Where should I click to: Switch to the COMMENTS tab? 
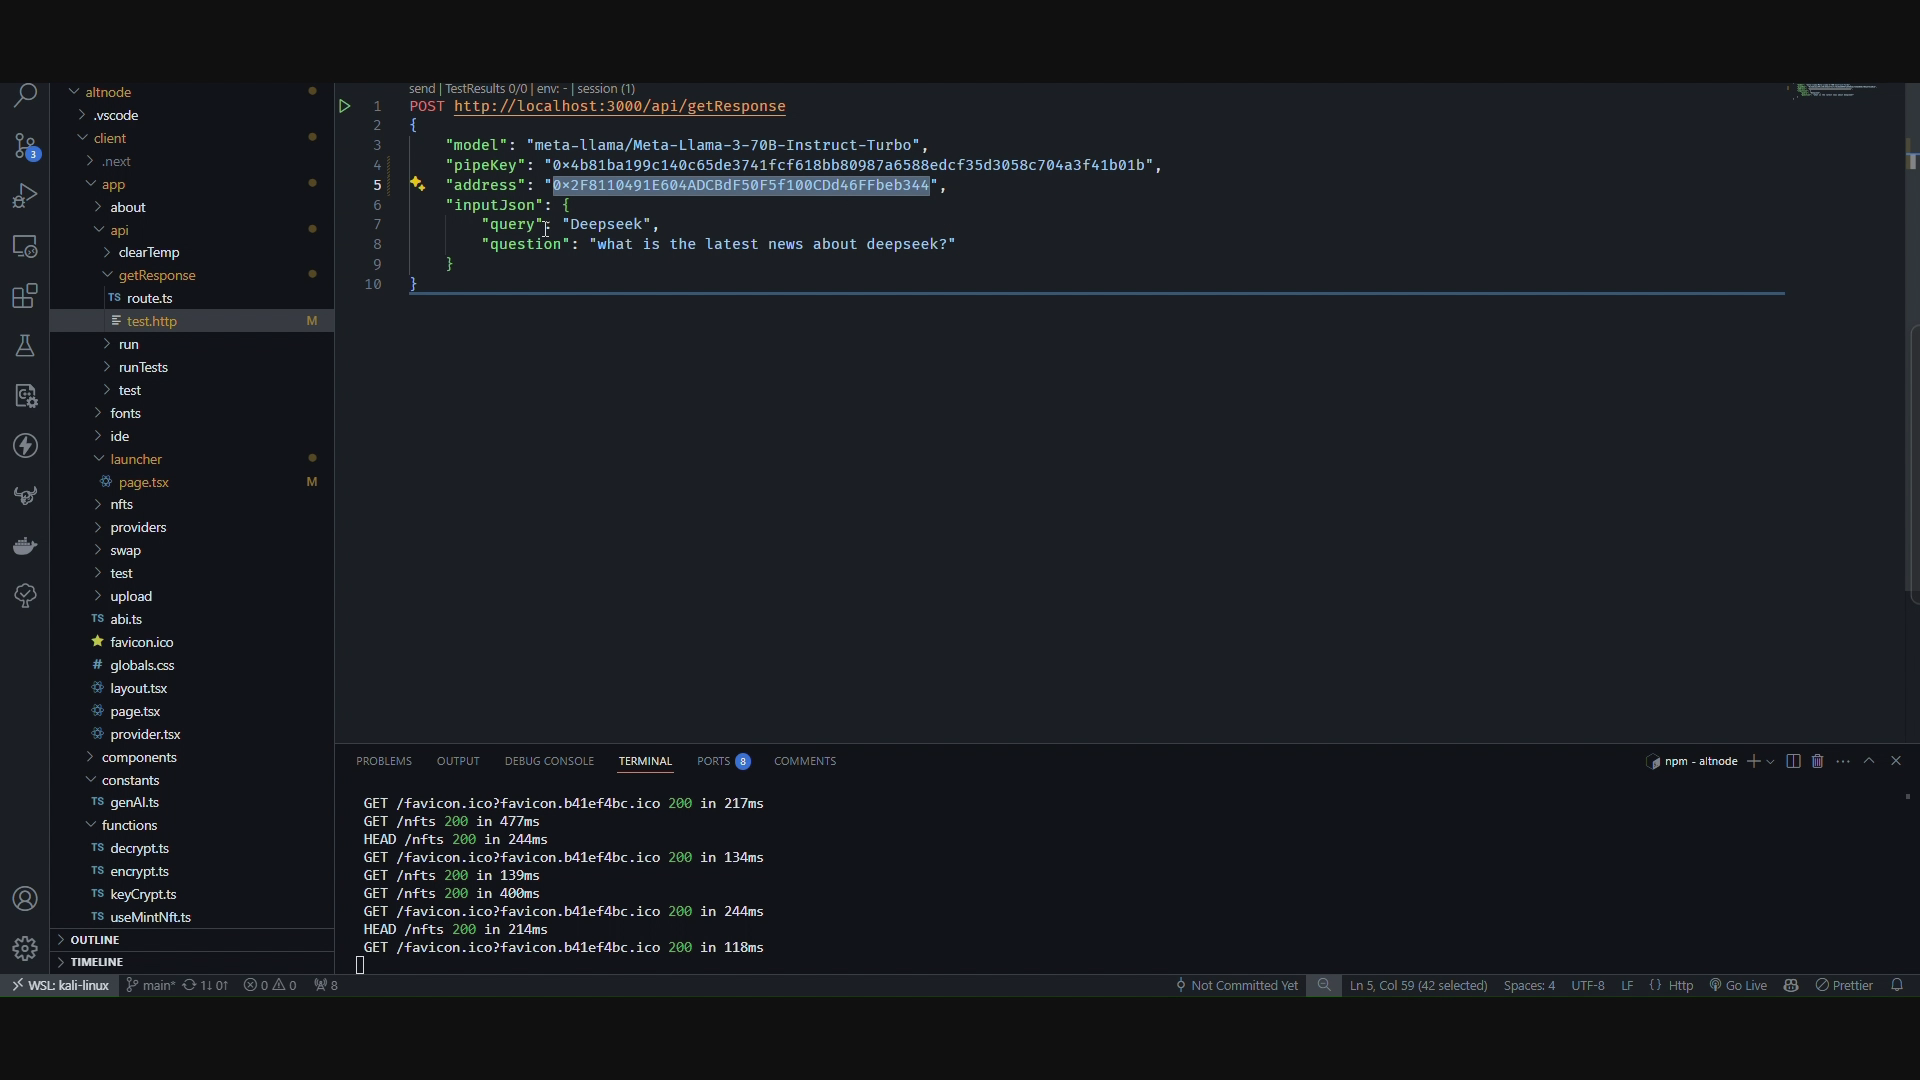click(805, 762)
